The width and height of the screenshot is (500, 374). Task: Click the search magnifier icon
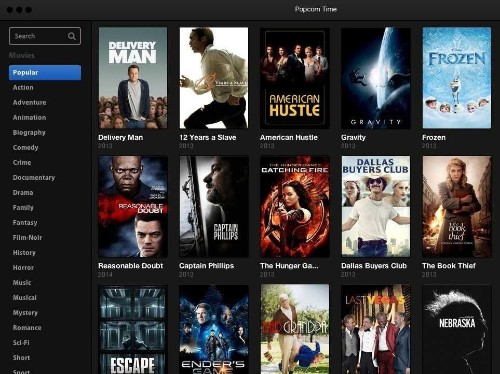click(72, 36)
